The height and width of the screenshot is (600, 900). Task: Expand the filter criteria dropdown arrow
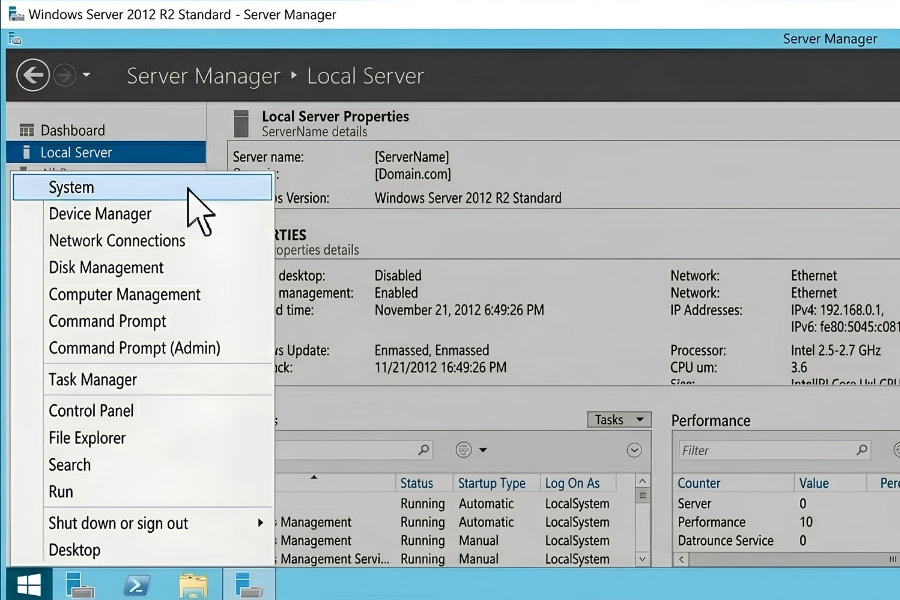tap(483, 450)
